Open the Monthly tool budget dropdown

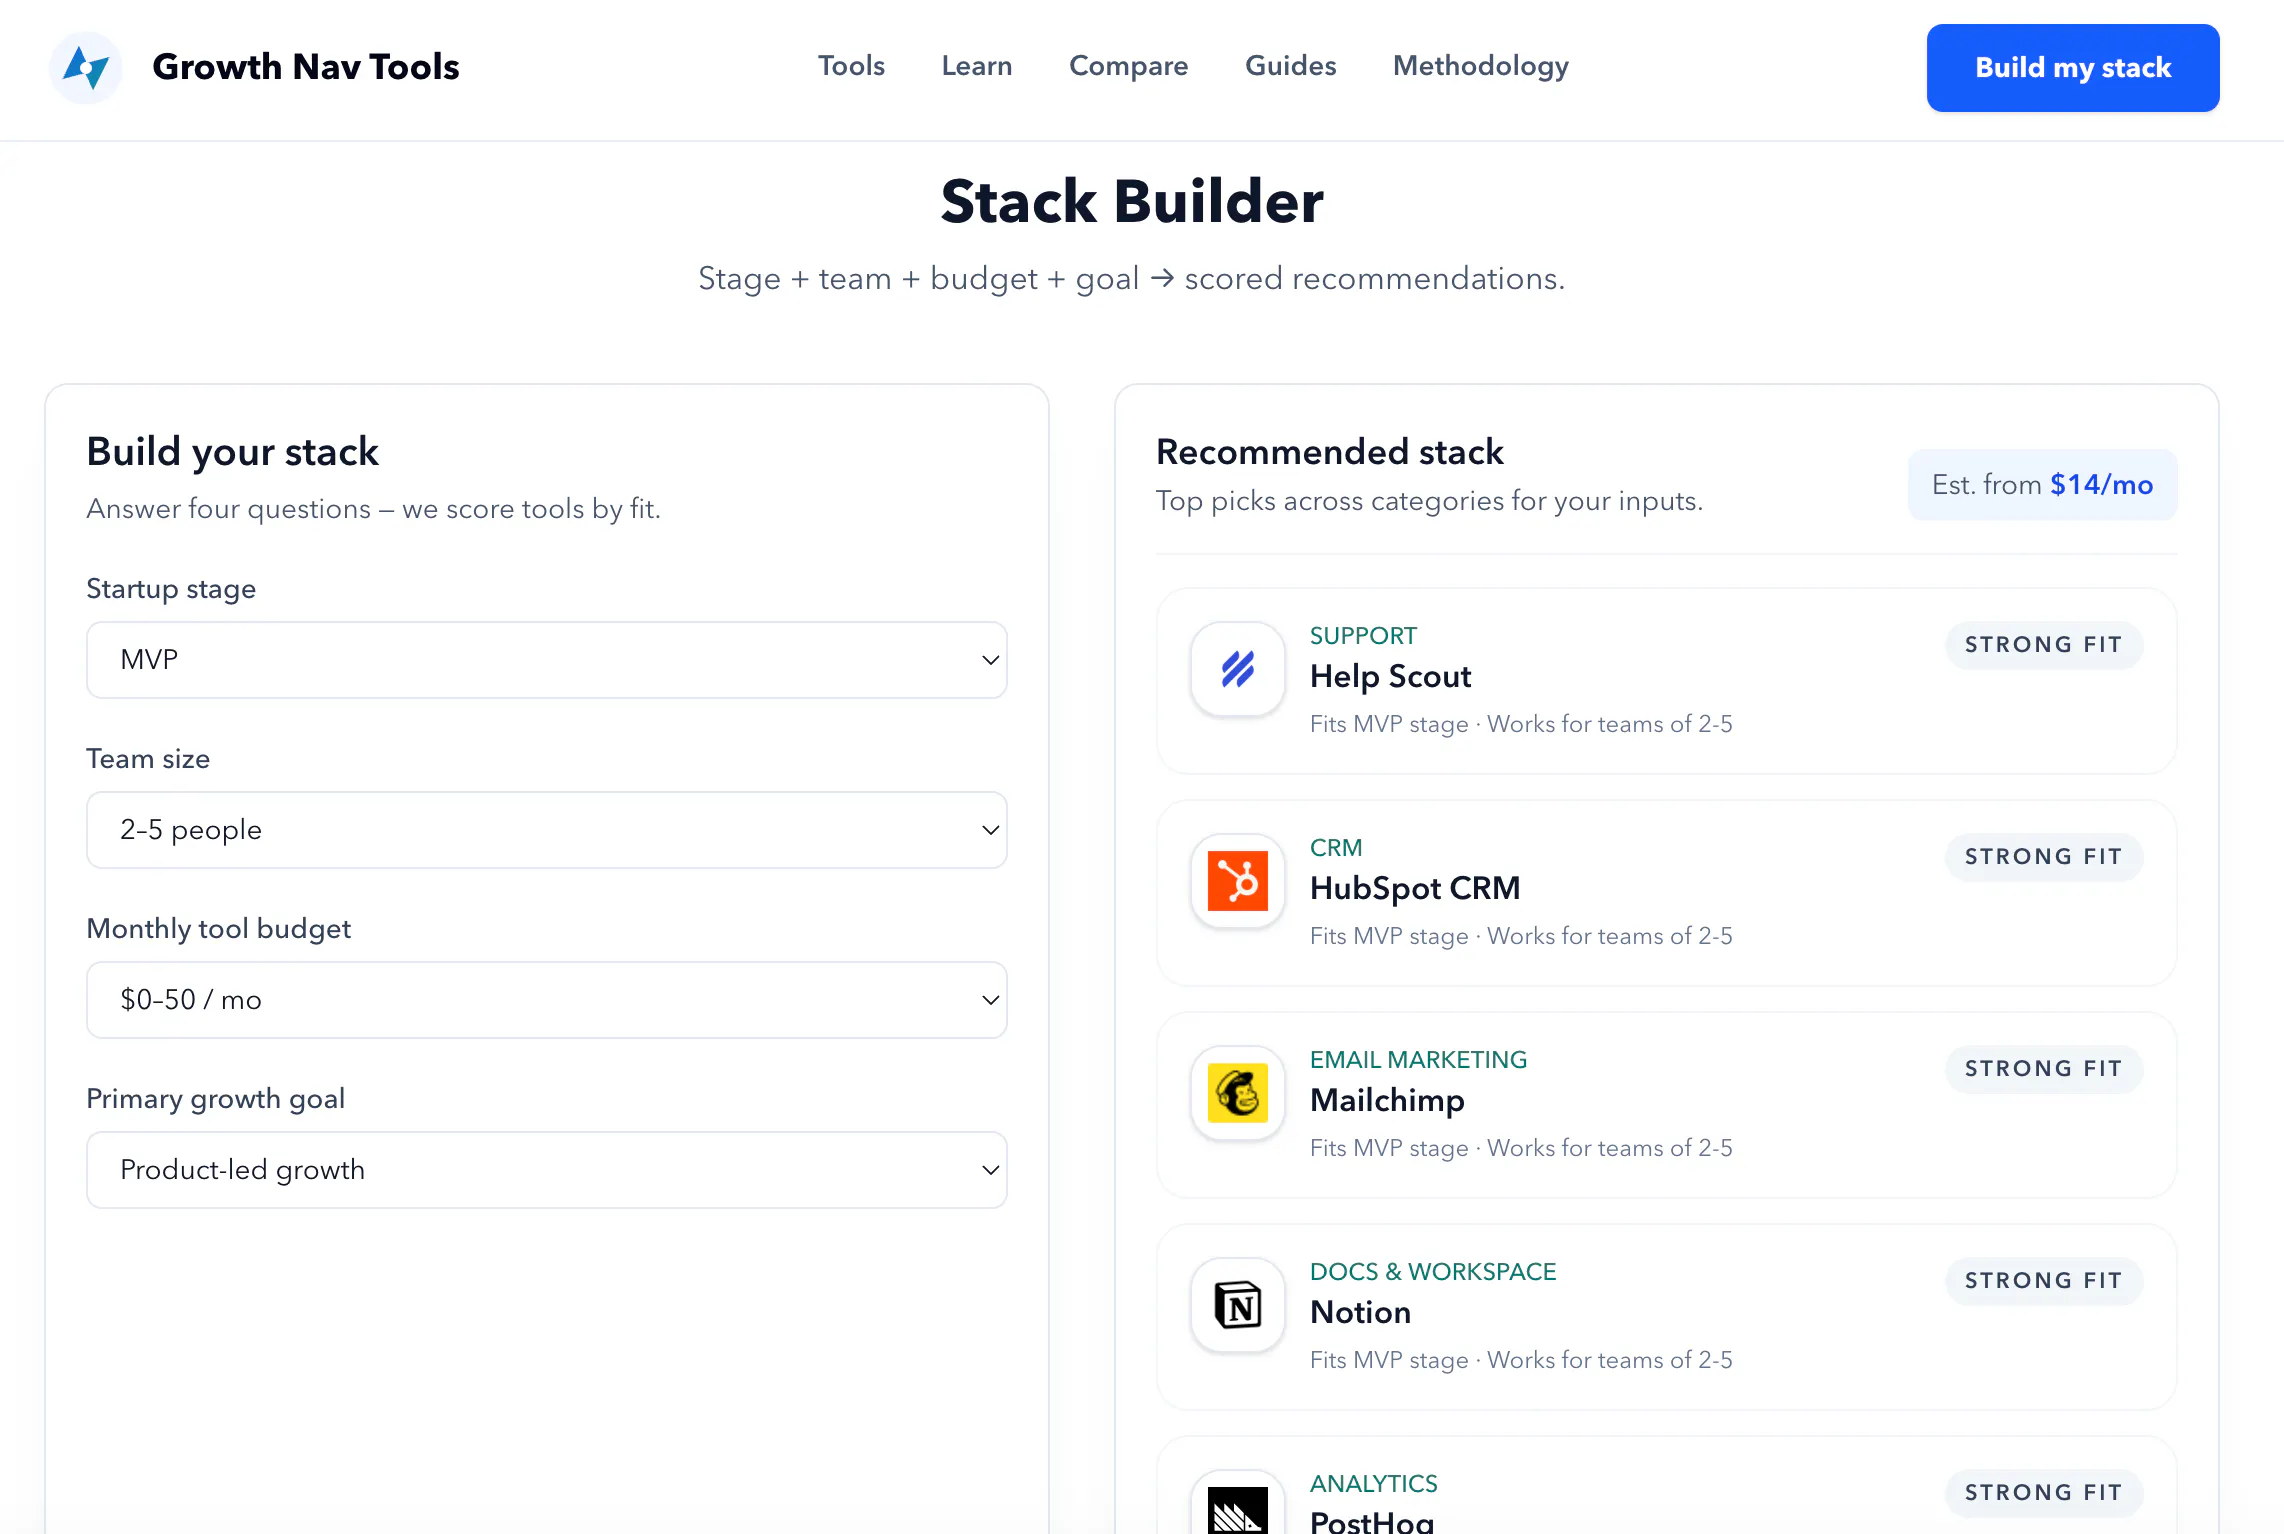(x=547, y=1000)
